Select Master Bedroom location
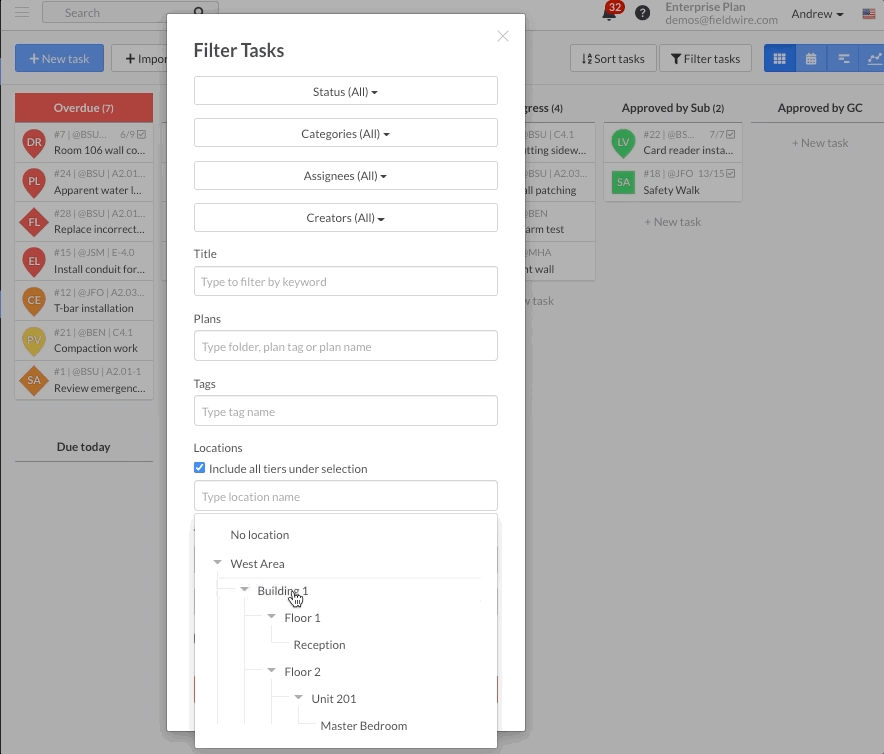 (x=363, y=726)
